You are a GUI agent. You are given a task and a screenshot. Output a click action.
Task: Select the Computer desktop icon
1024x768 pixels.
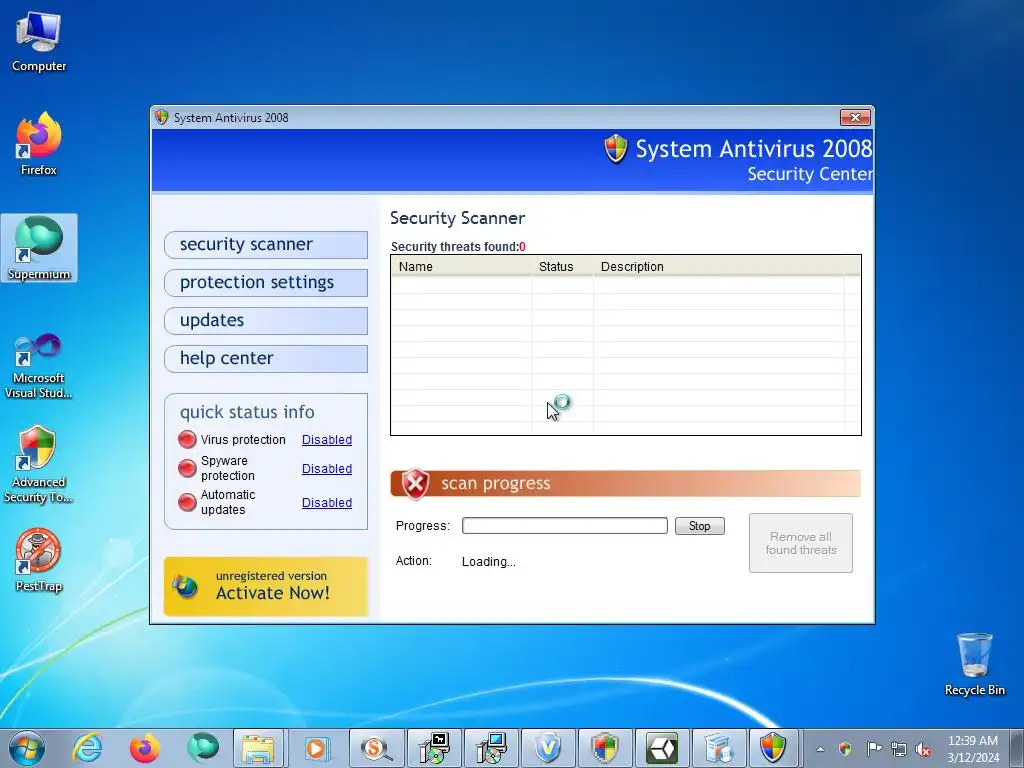pyautogui.click(x=39, y=42)
